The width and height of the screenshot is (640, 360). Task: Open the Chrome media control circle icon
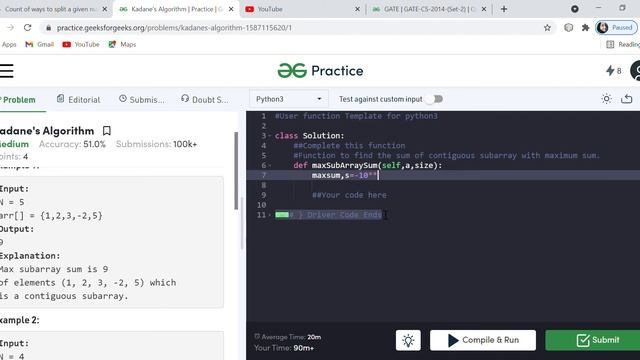pyautogui.click(x=575, y=9)
